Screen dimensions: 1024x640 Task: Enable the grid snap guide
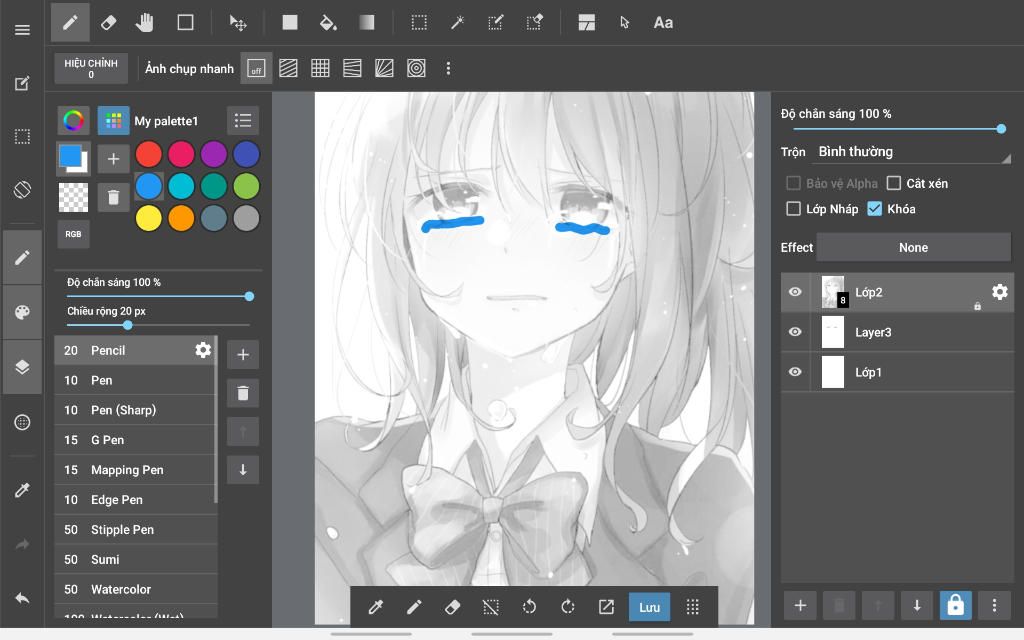click(x=320, y=69)
